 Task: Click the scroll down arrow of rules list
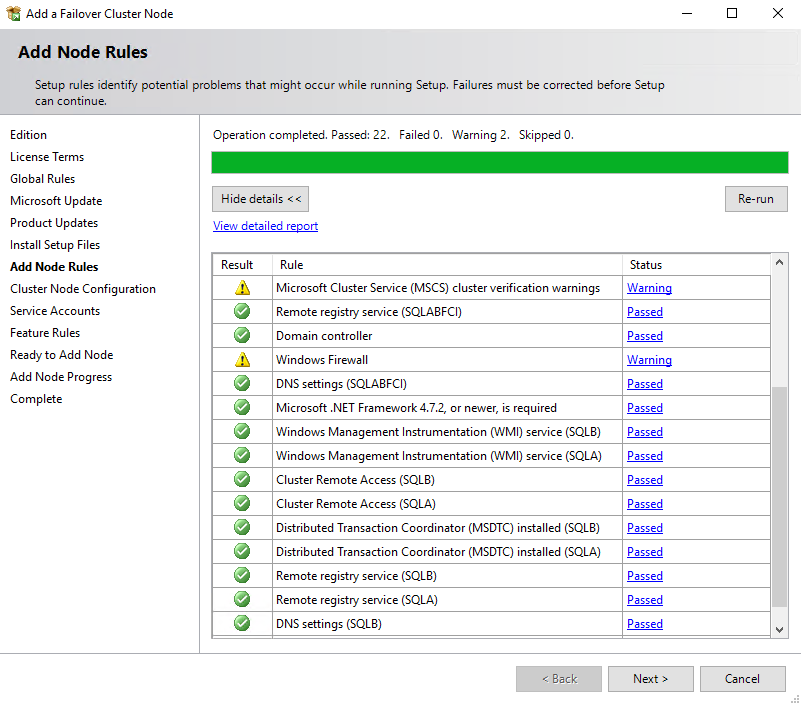(779, 629)
